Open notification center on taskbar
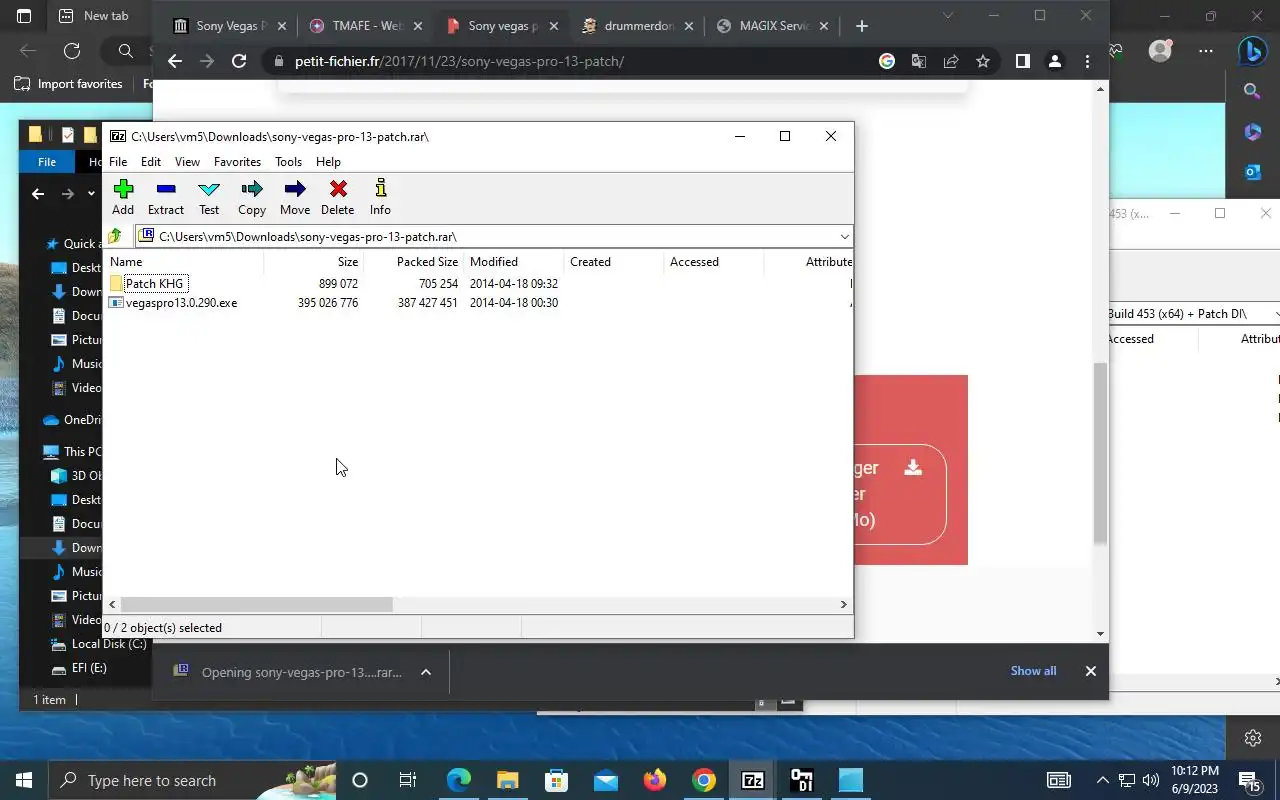Image resolution: width=1280 pixels, height=800 pixels. tap(1249, 780)
